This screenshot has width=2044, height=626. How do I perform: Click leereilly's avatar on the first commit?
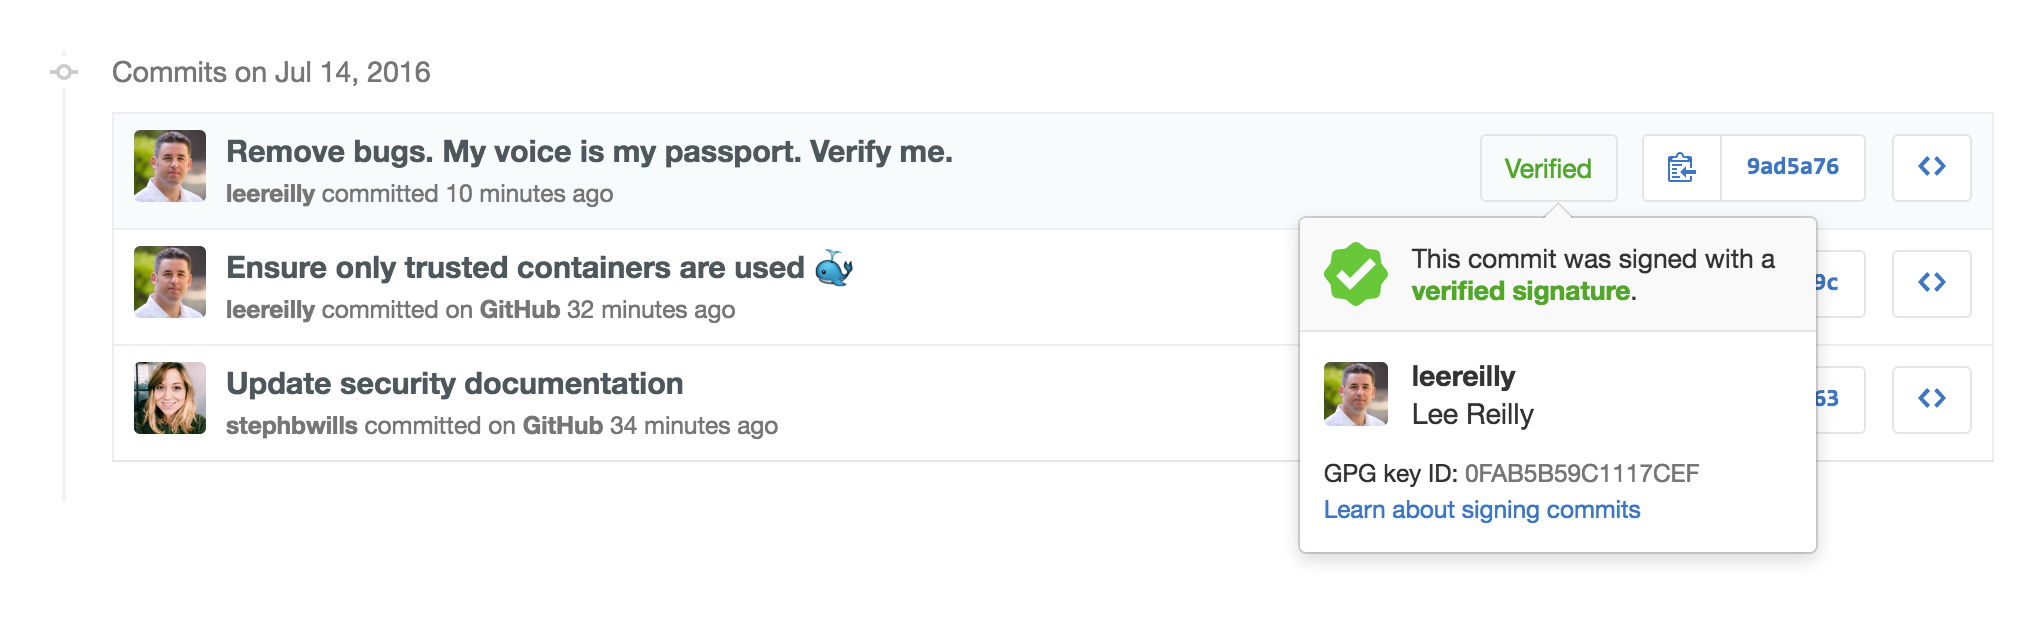170,166
